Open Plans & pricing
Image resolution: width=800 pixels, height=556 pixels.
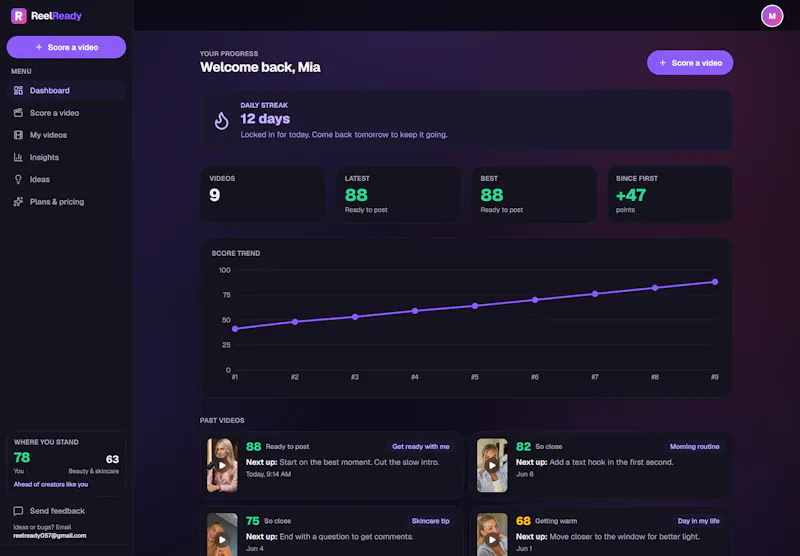click(66, 201)
